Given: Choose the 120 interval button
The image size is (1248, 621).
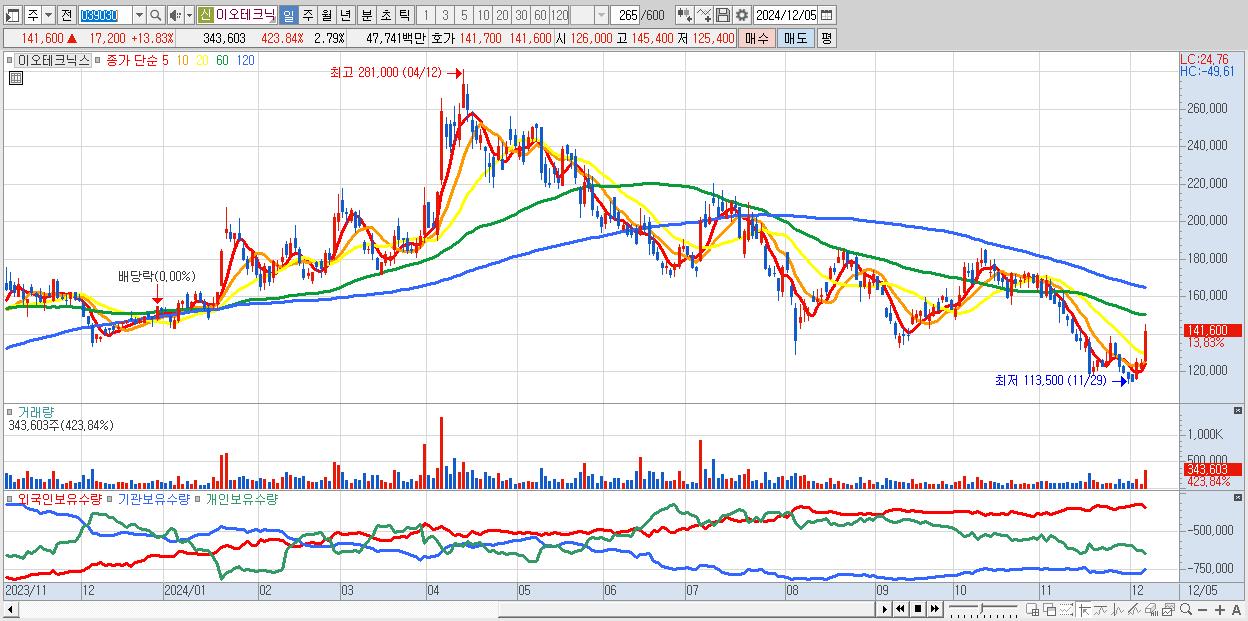Looking at the screenshot, I should 559,15.
